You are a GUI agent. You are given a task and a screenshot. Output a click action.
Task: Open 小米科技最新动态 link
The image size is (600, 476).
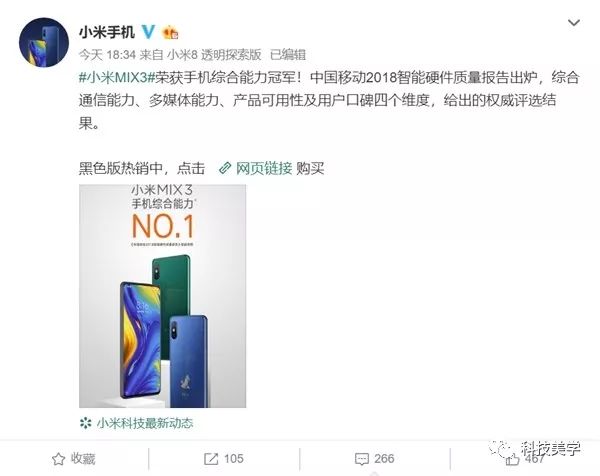click(145, 423)
